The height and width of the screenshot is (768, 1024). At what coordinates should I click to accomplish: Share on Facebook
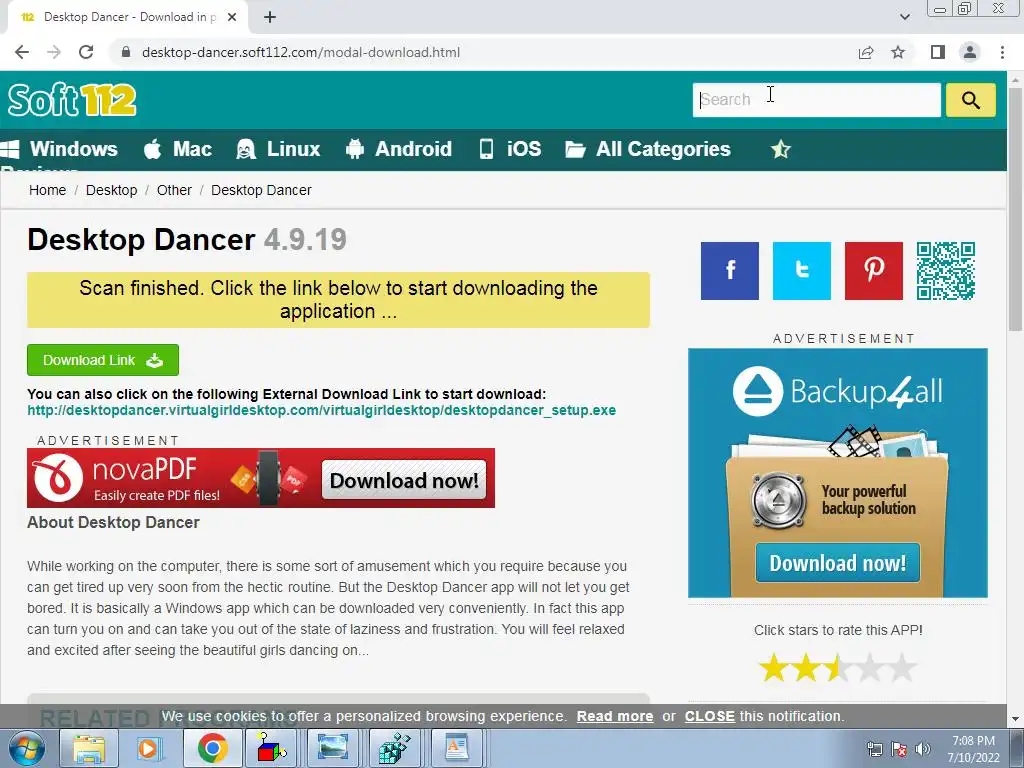click(730, 270)
